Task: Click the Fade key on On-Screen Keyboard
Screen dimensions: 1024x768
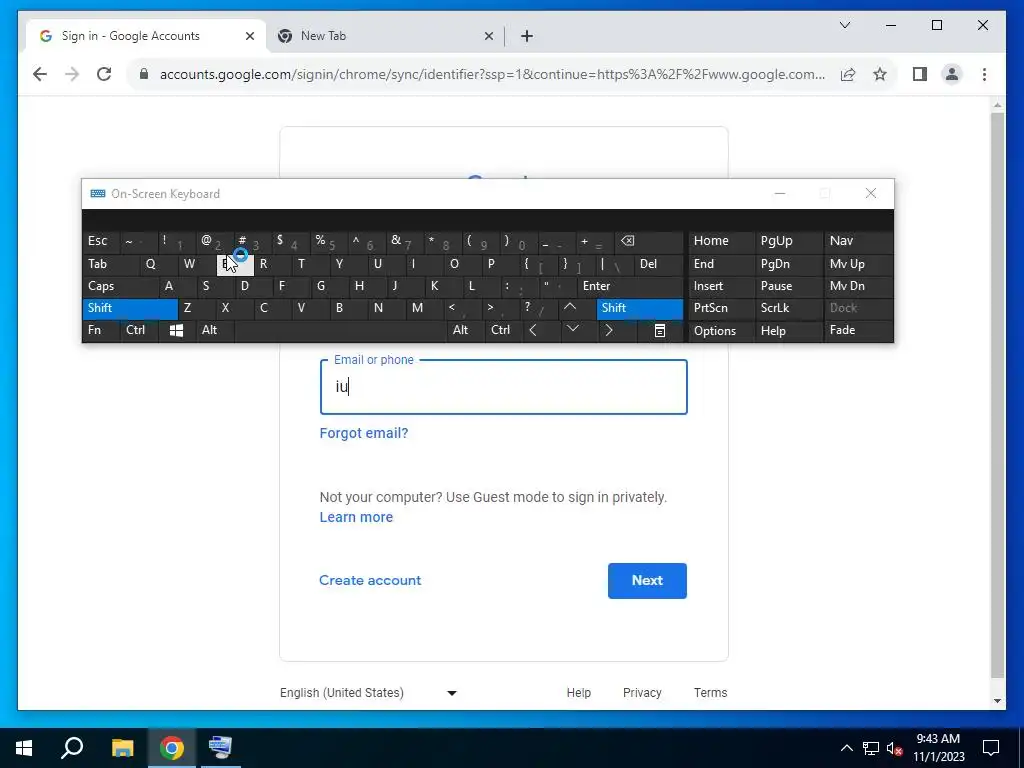Action: coord(859,330)
